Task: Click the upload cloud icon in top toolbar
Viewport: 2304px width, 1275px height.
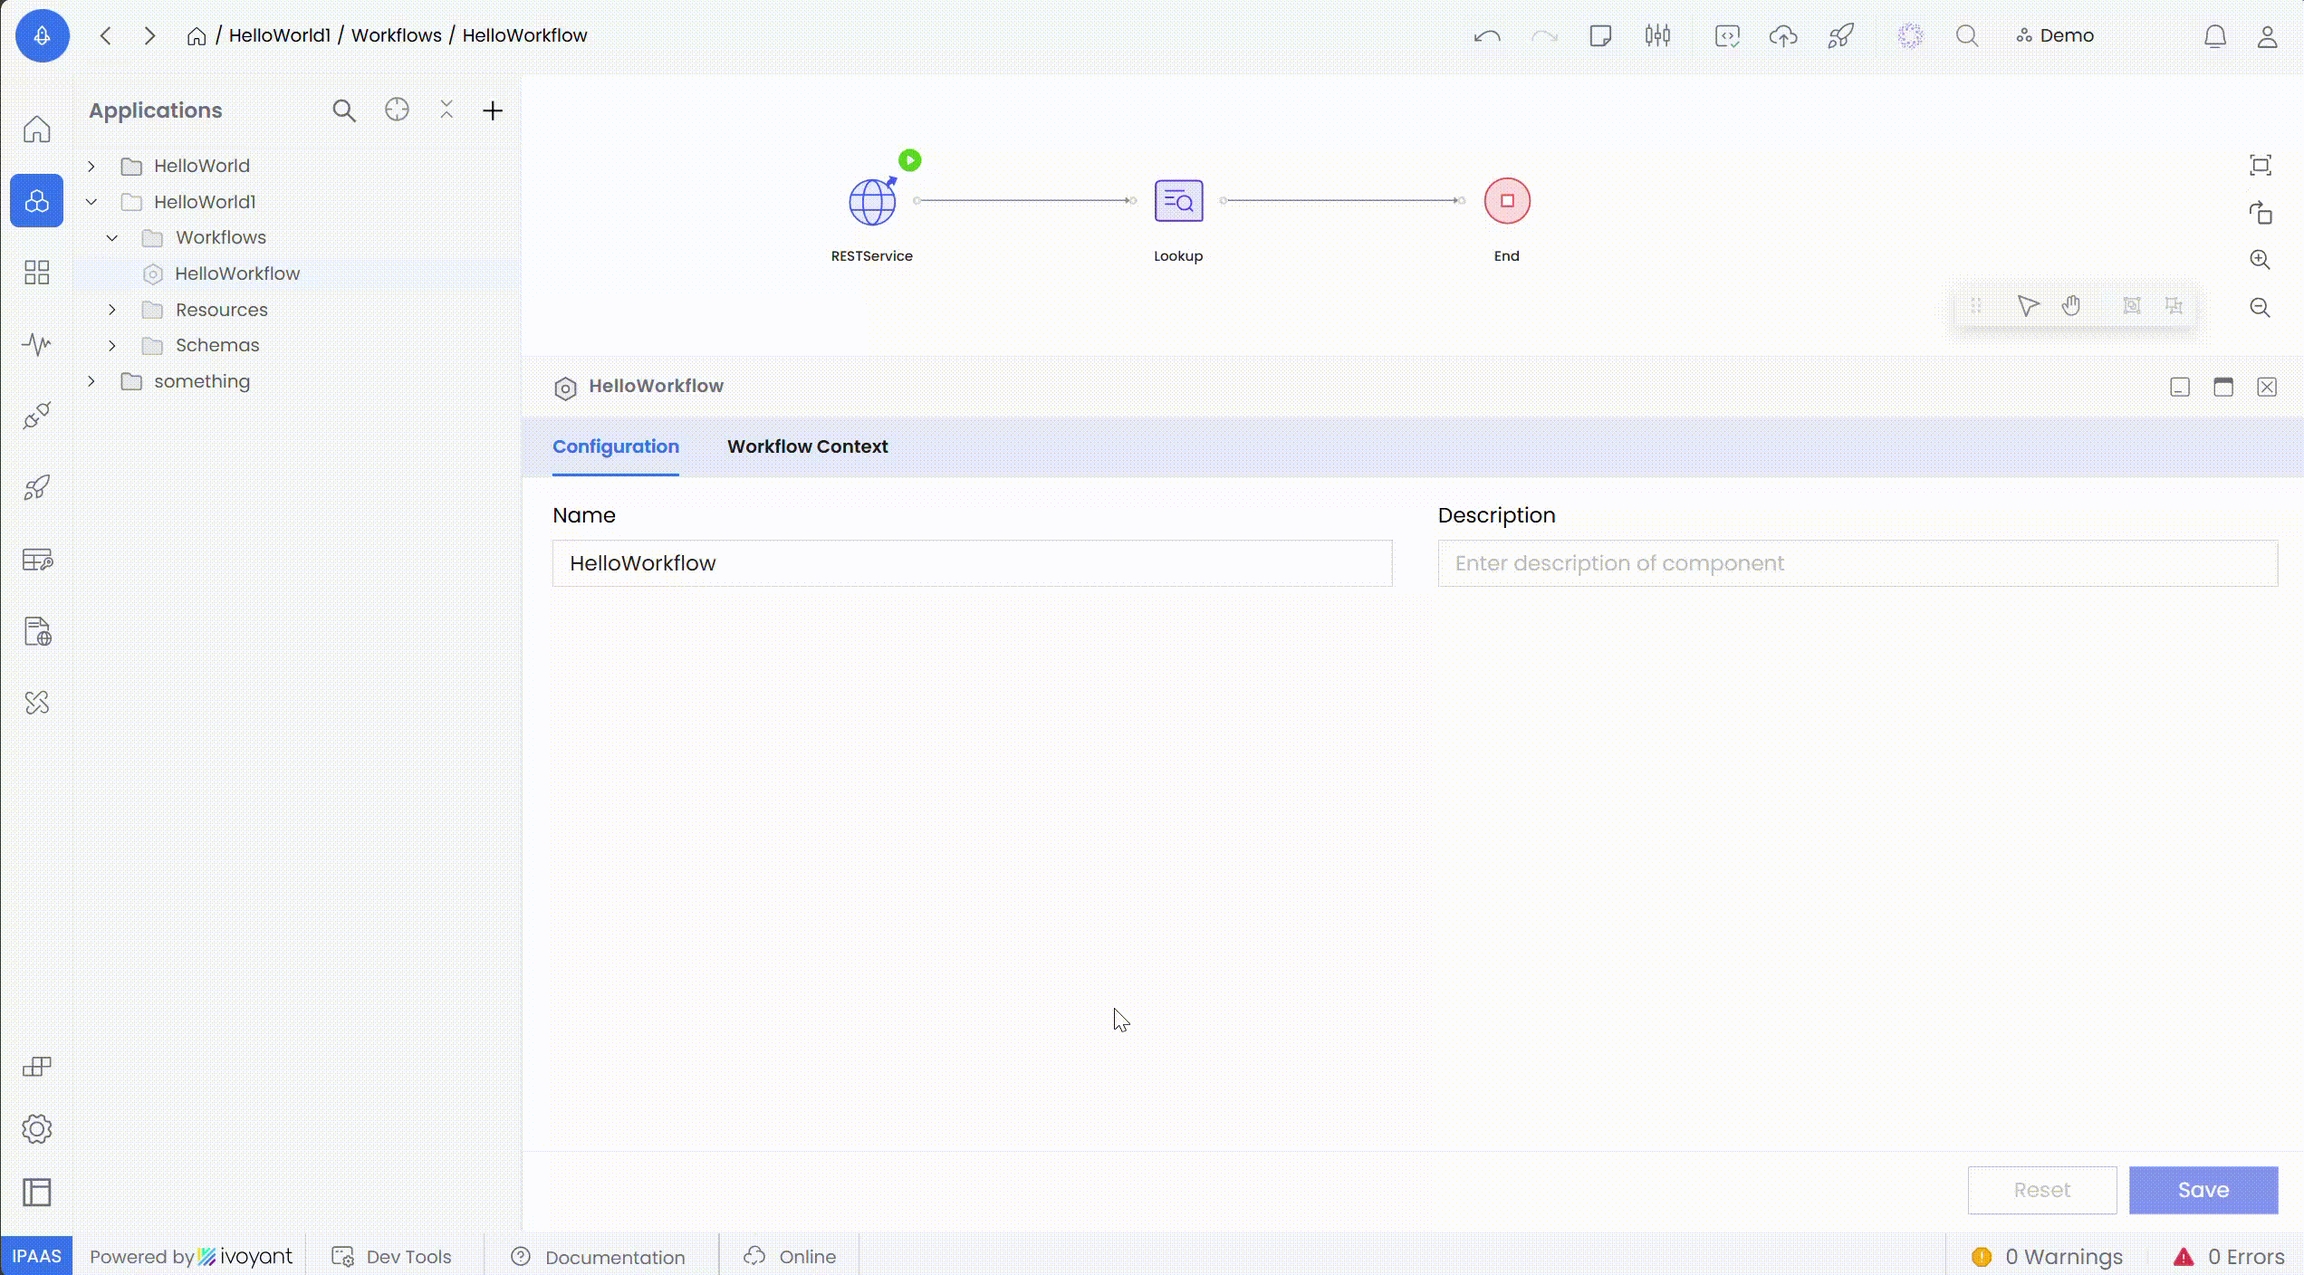Action: (1783, 36)
